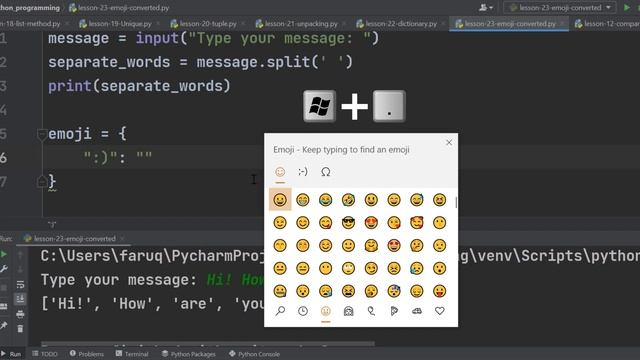Select the celebrations balloon emoji category
The height and width of the screenshot is (360, 640).
click(371, 311)
